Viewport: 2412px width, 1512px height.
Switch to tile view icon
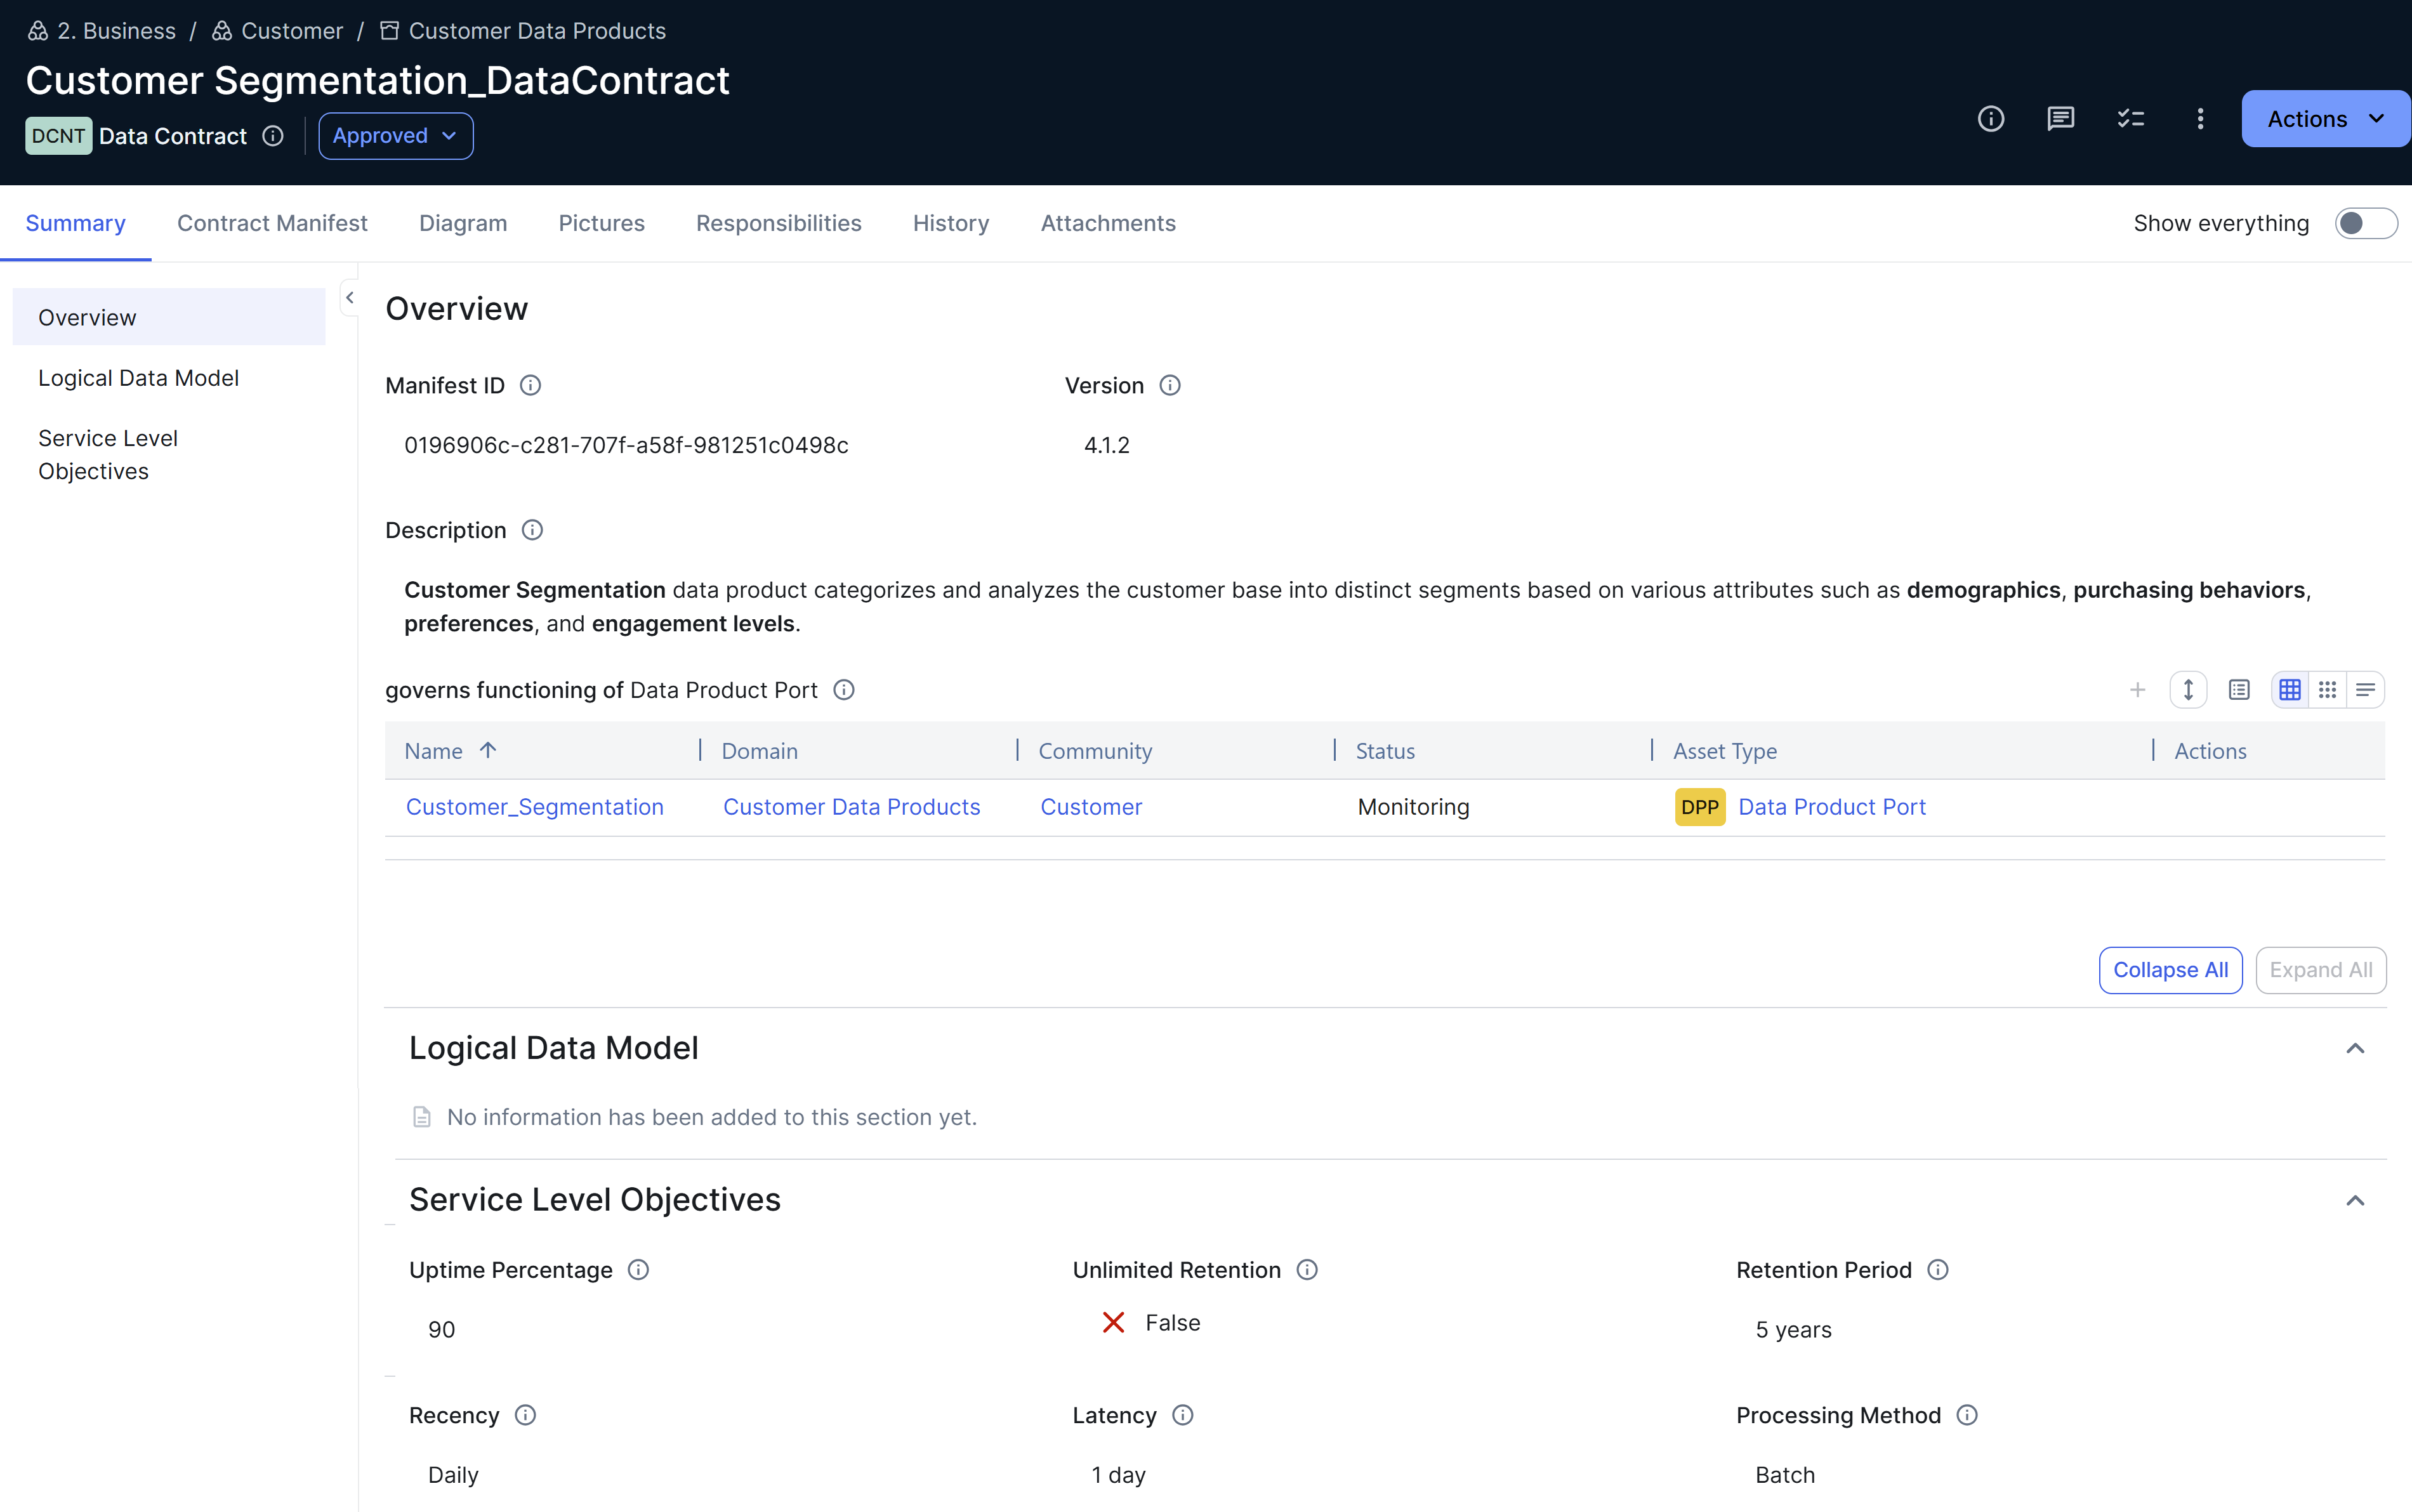[2327, 690]
